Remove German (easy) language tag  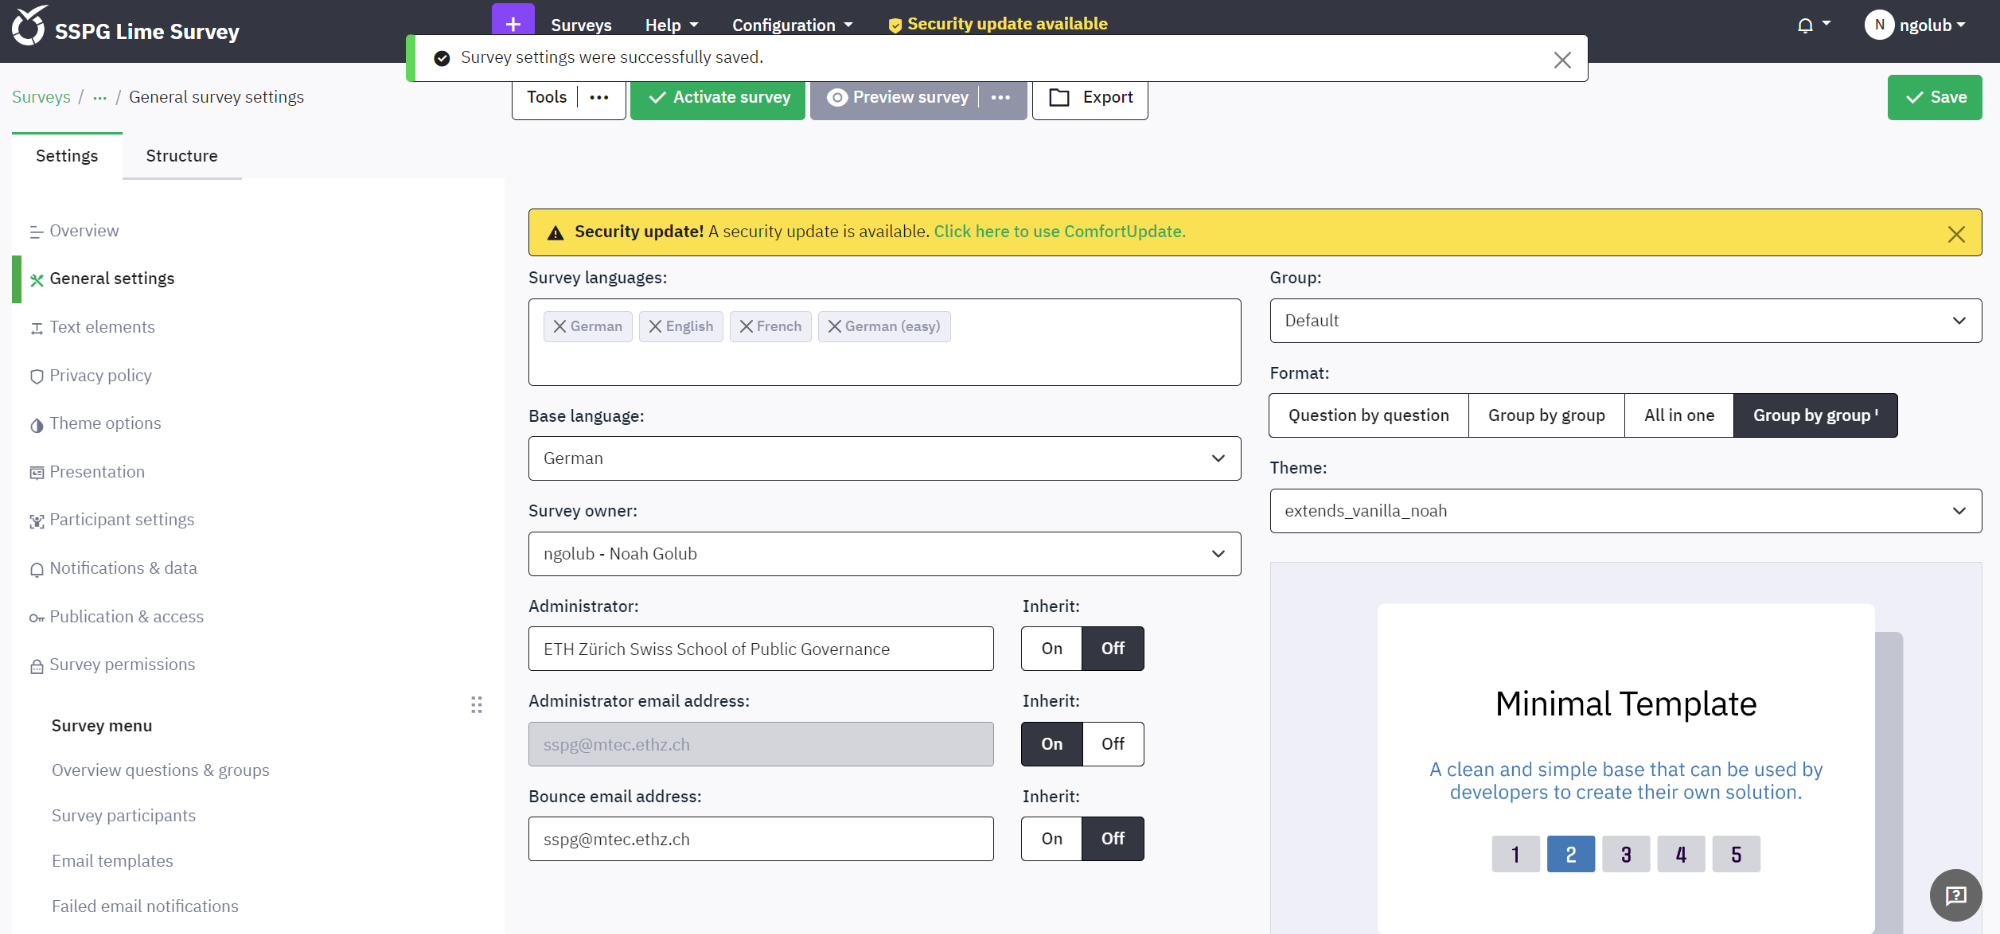[834, 327]
